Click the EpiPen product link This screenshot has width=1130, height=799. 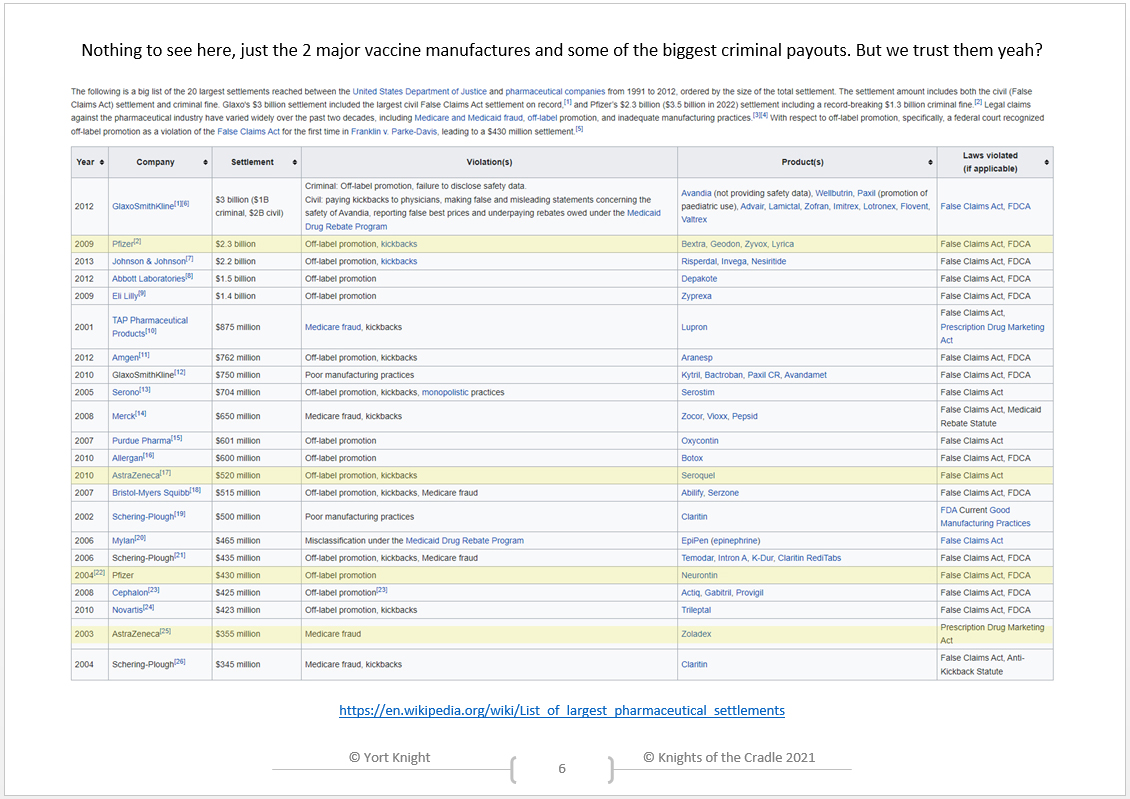point(695,540)
